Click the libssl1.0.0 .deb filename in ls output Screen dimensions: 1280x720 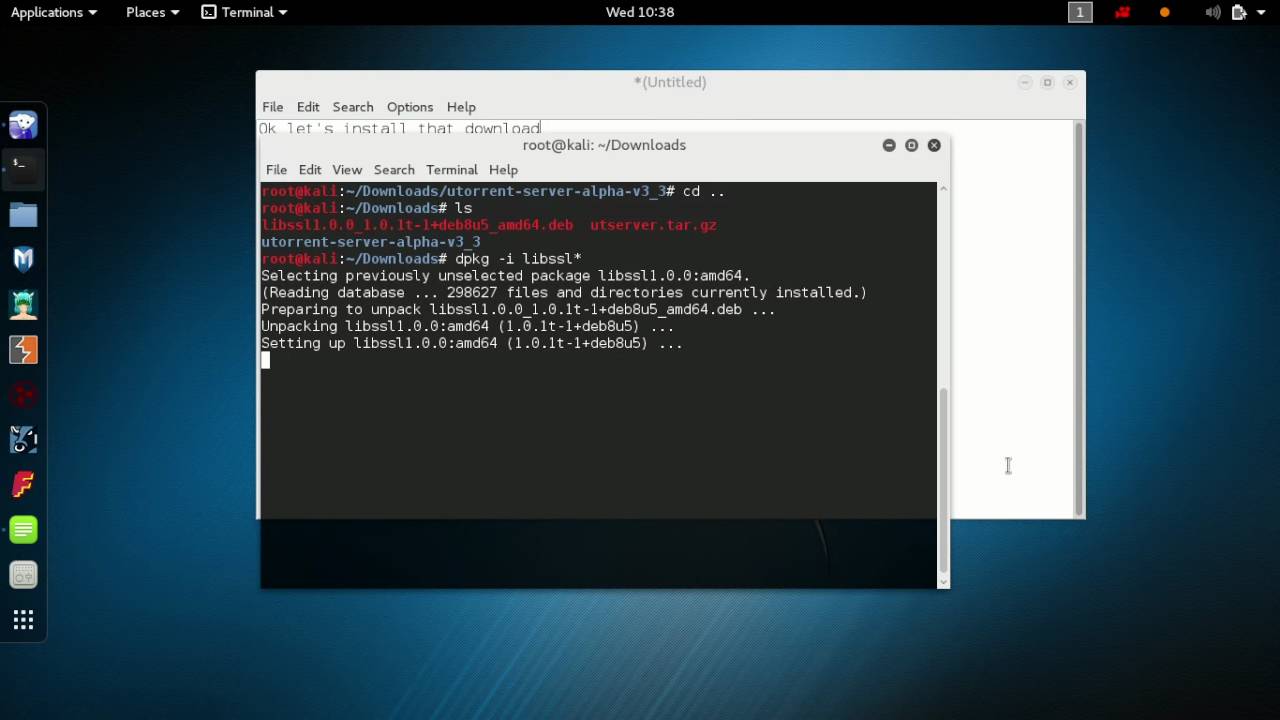pos(417,225)
